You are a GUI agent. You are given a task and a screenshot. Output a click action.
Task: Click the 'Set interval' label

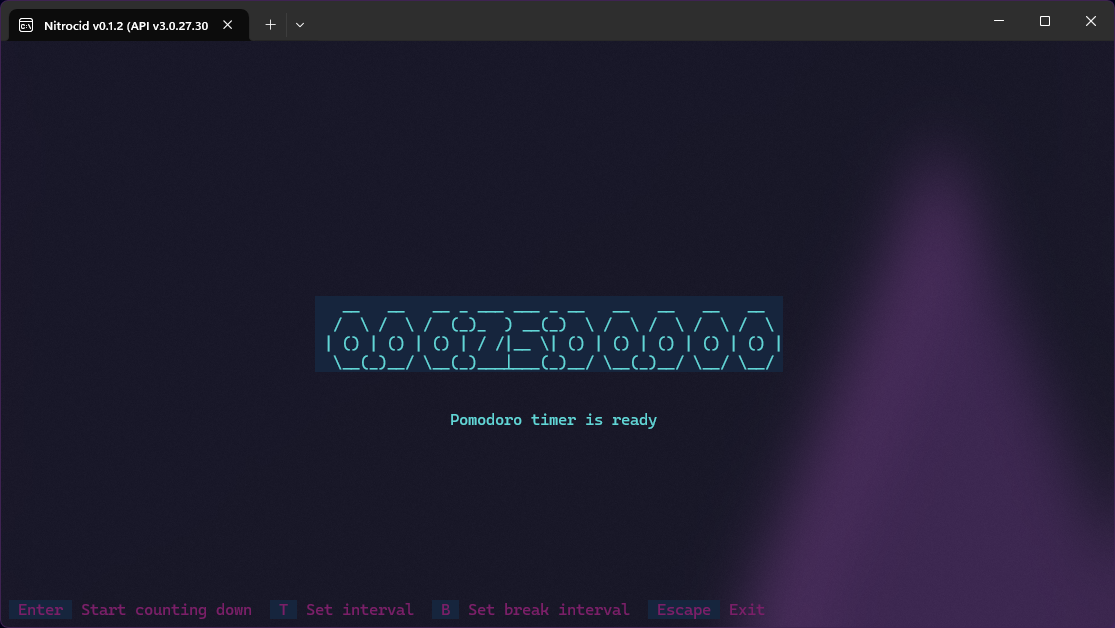click(x=359, y=610)
